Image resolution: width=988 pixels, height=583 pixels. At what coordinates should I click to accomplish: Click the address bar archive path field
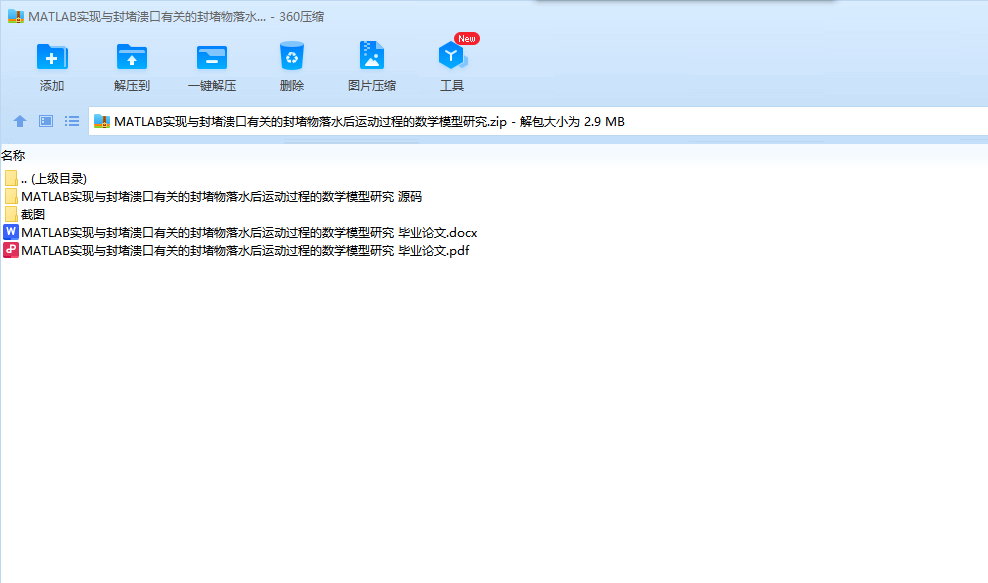click(x=538, y=122)
